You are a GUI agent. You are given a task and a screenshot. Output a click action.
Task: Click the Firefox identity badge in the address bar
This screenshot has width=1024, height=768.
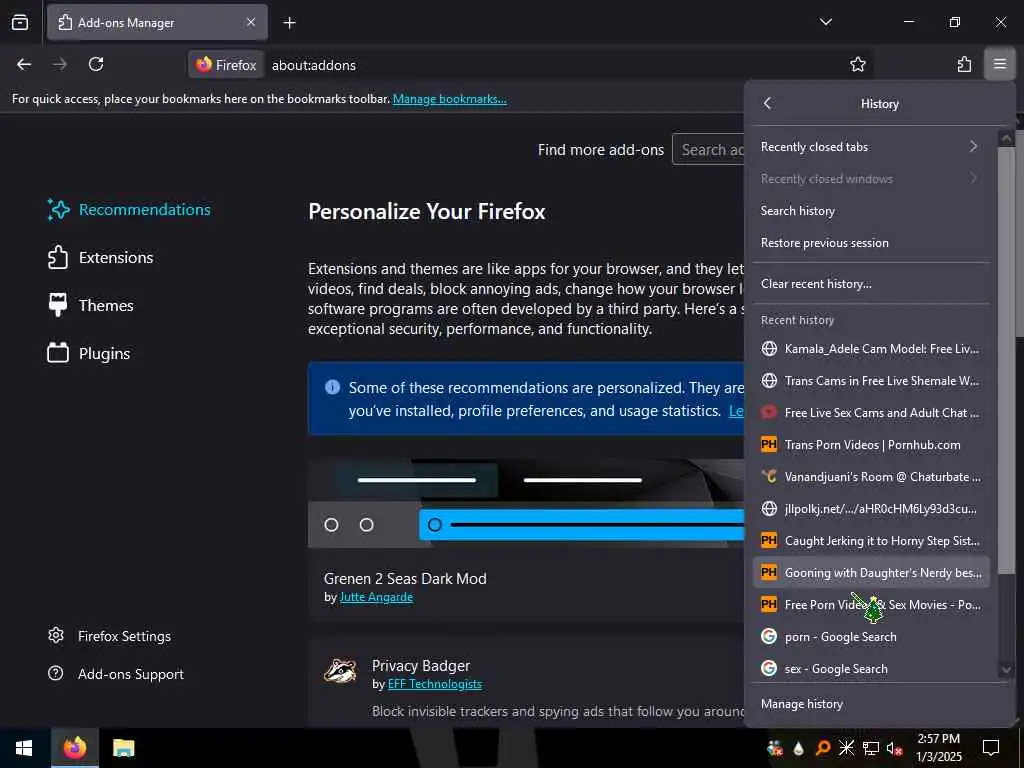pyautogui.click(x=226, y=65)
